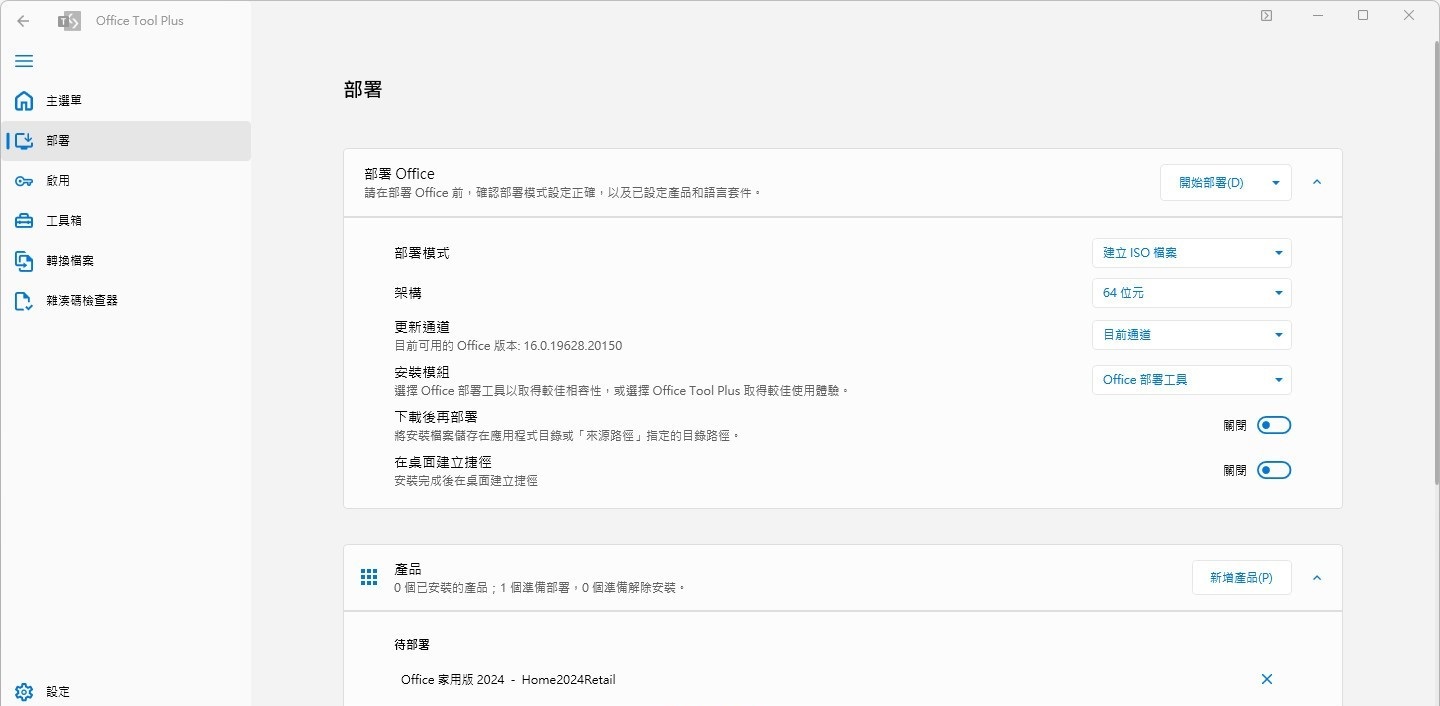This screenshot has width=1440, height=706.
Task: Click the key icon for 啟用
Action: [24, 181]
